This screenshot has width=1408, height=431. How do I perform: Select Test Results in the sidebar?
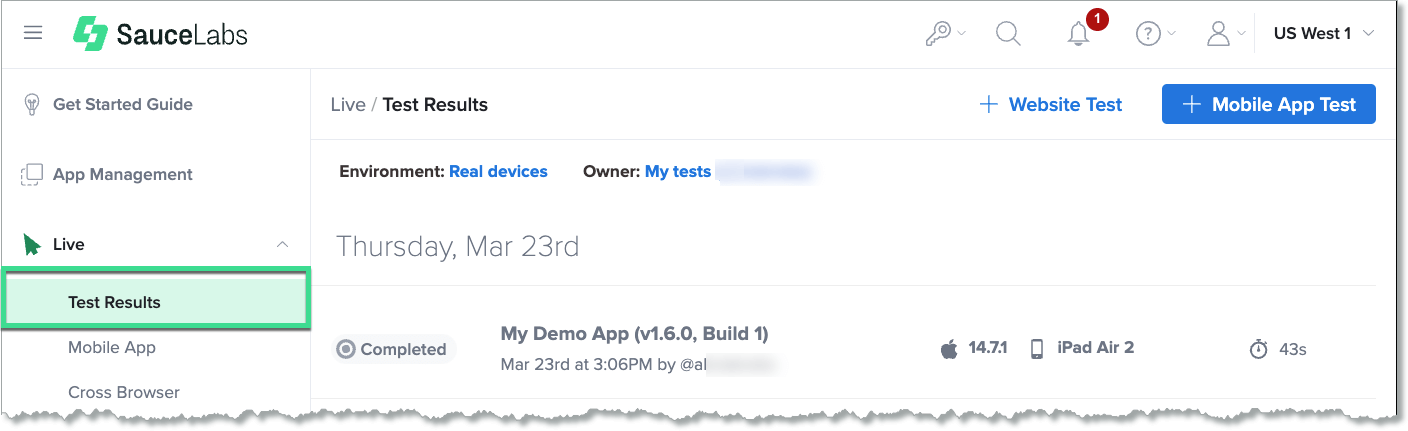point(114,302)
